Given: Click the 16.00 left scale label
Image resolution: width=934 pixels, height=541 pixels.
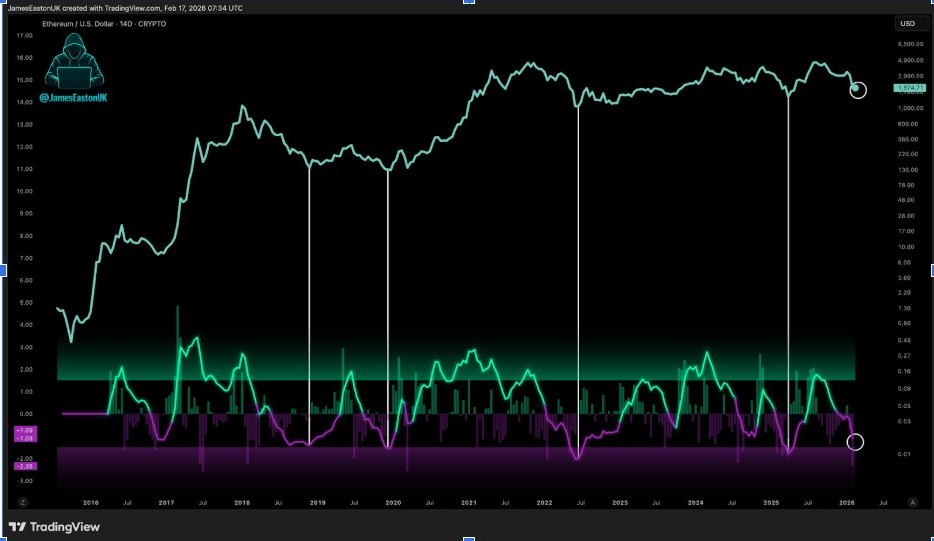Looking at the screenshot, I should point(24,58).
